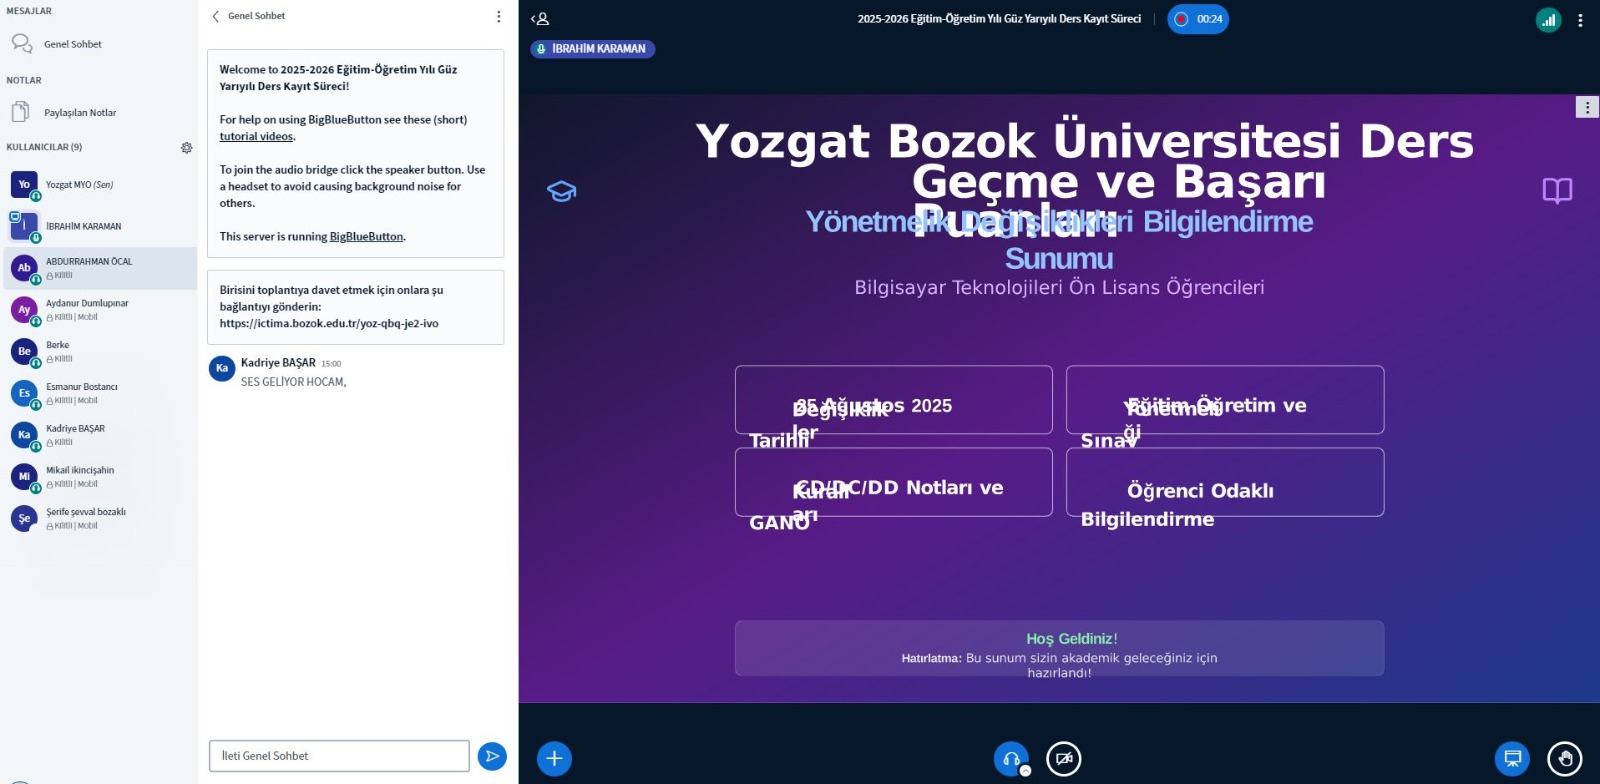
Task: Toggle the raise hand button
Action: tap(1564, 759)
